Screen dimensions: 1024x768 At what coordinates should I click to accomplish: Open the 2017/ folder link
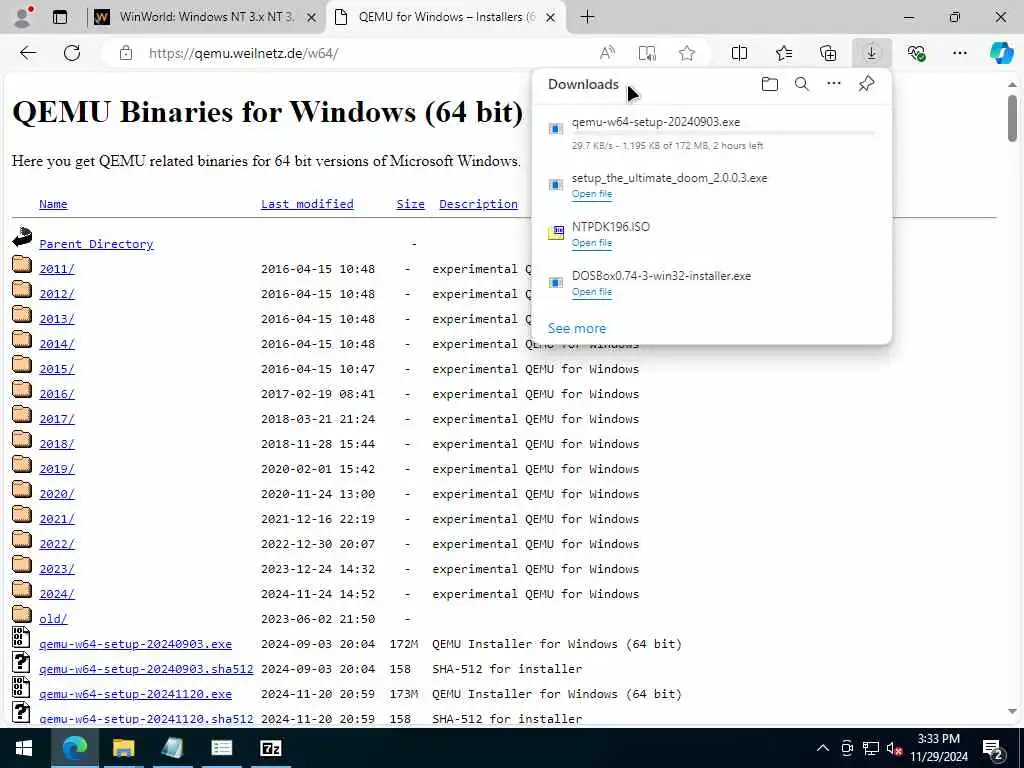pos(57,419)
